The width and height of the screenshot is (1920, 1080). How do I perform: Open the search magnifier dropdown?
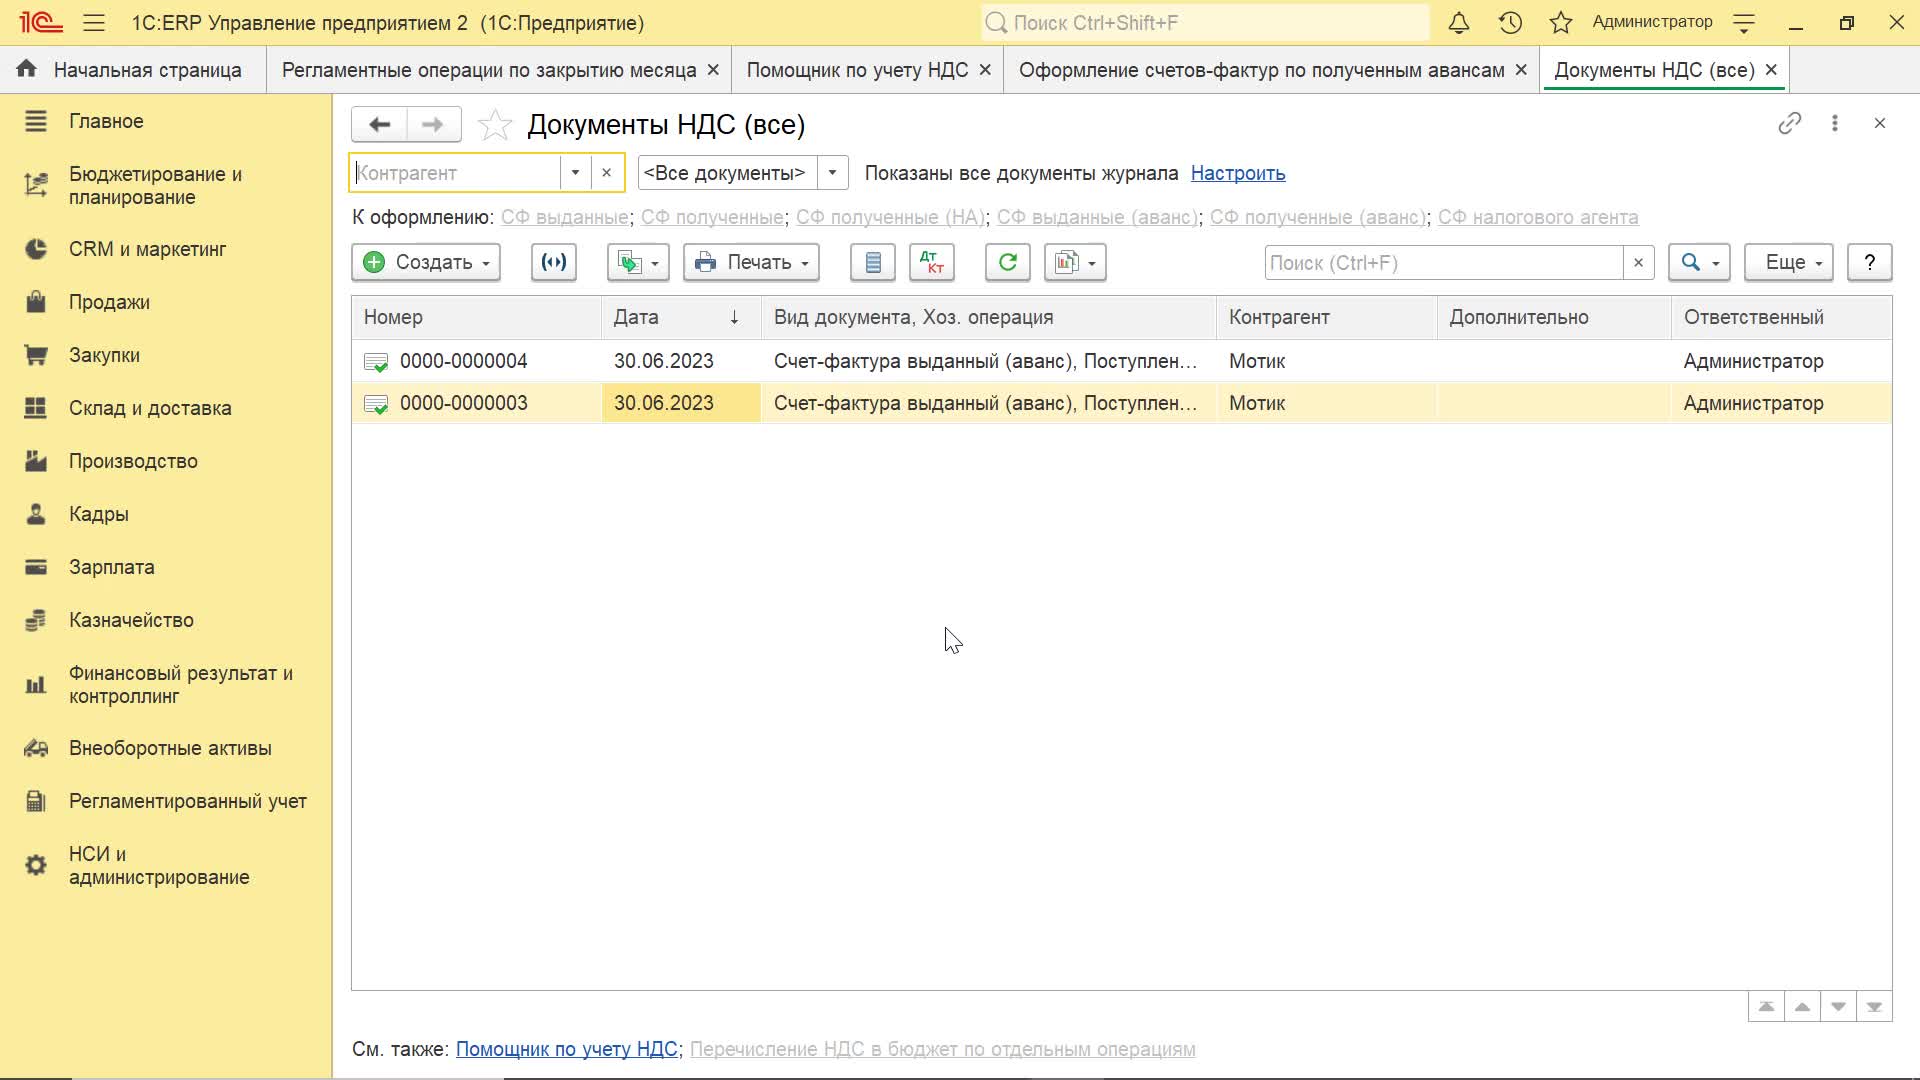point(1699,262)
